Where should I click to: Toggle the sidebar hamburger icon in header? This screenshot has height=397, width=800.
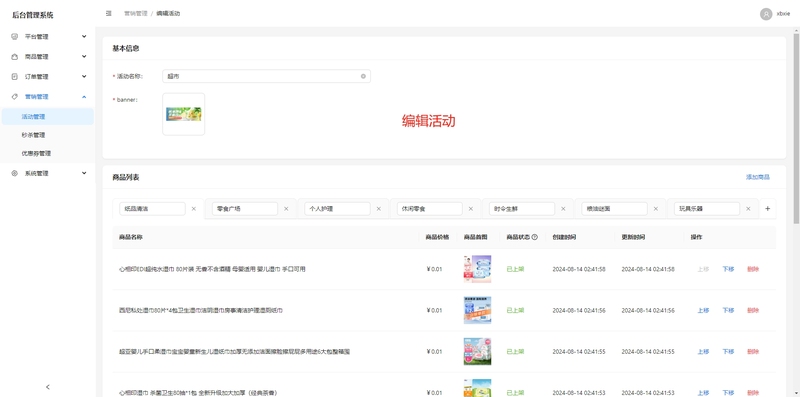pyautogui.click(x=109, y=14)
